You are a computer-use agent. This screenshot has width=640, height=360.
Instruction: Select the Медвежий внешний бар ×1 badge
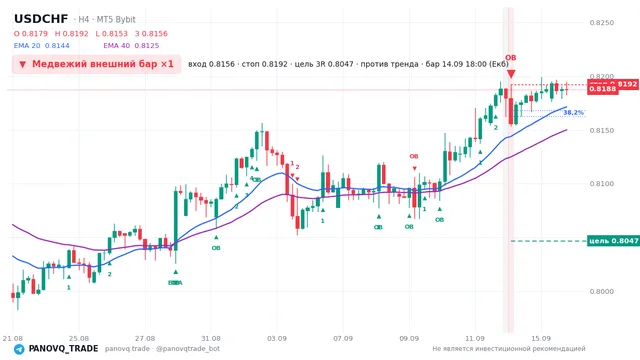(x=96, y=64)
